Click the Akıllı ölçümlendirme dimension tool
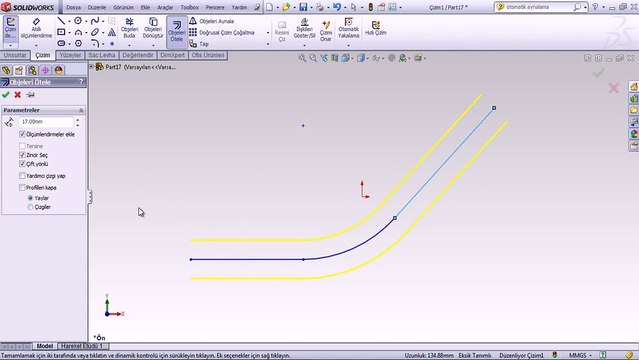 click(36, 28)
